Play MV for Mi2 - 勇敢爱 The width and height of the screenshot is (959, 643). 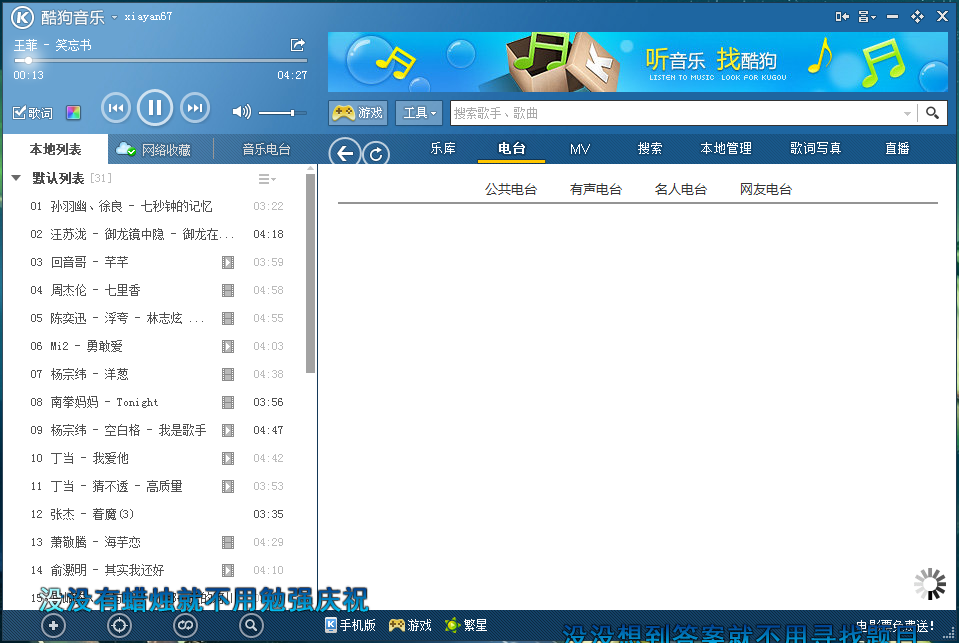pyautogui.click(x=228, y=346)
